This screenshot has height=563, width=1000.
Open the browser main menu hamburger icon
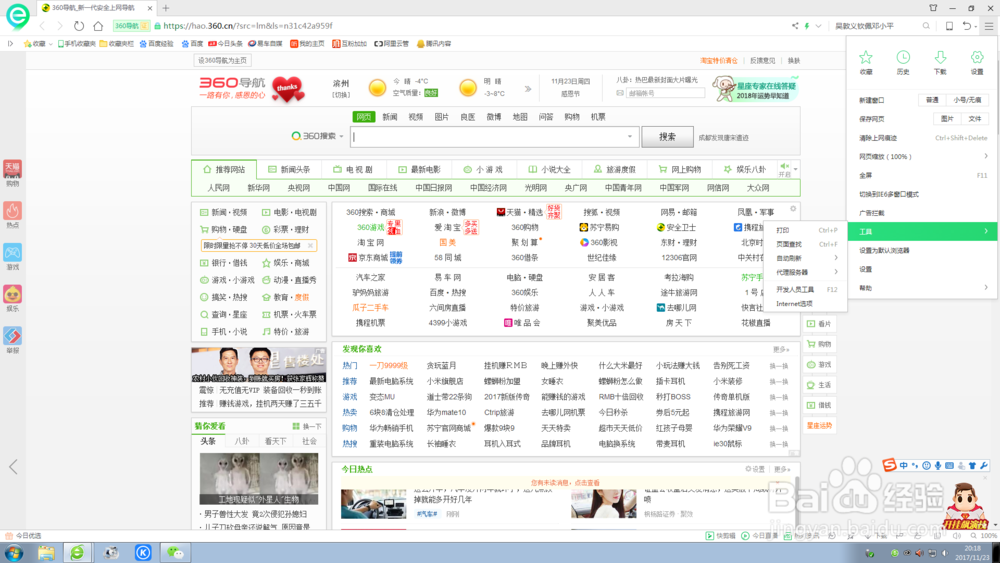click(x=989, y=26)
